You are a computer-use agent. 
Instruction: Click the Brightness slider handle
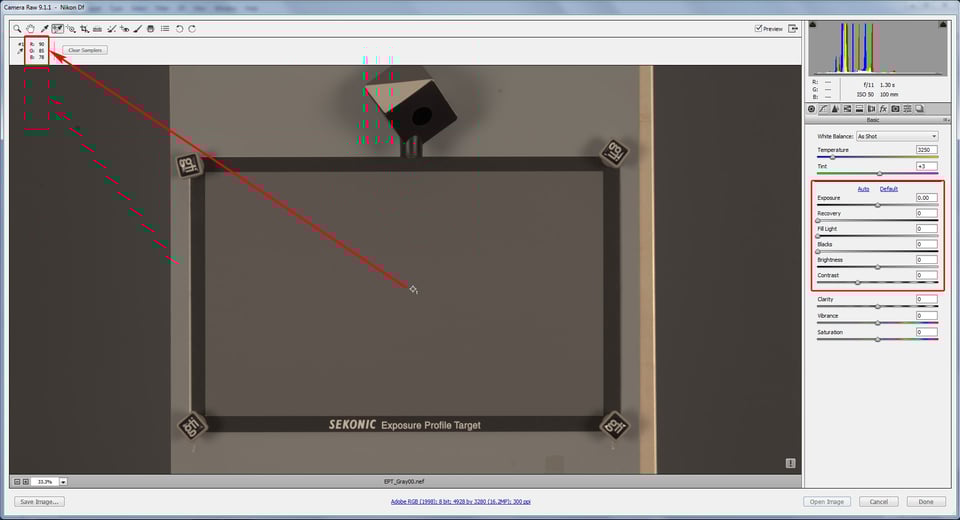pyautogui.click(x=878, y=267)
